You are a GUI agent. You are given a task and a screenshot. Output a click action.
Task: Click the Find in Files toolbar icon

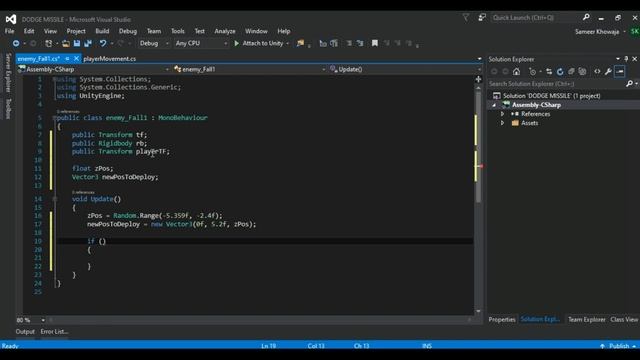point(300,43)
